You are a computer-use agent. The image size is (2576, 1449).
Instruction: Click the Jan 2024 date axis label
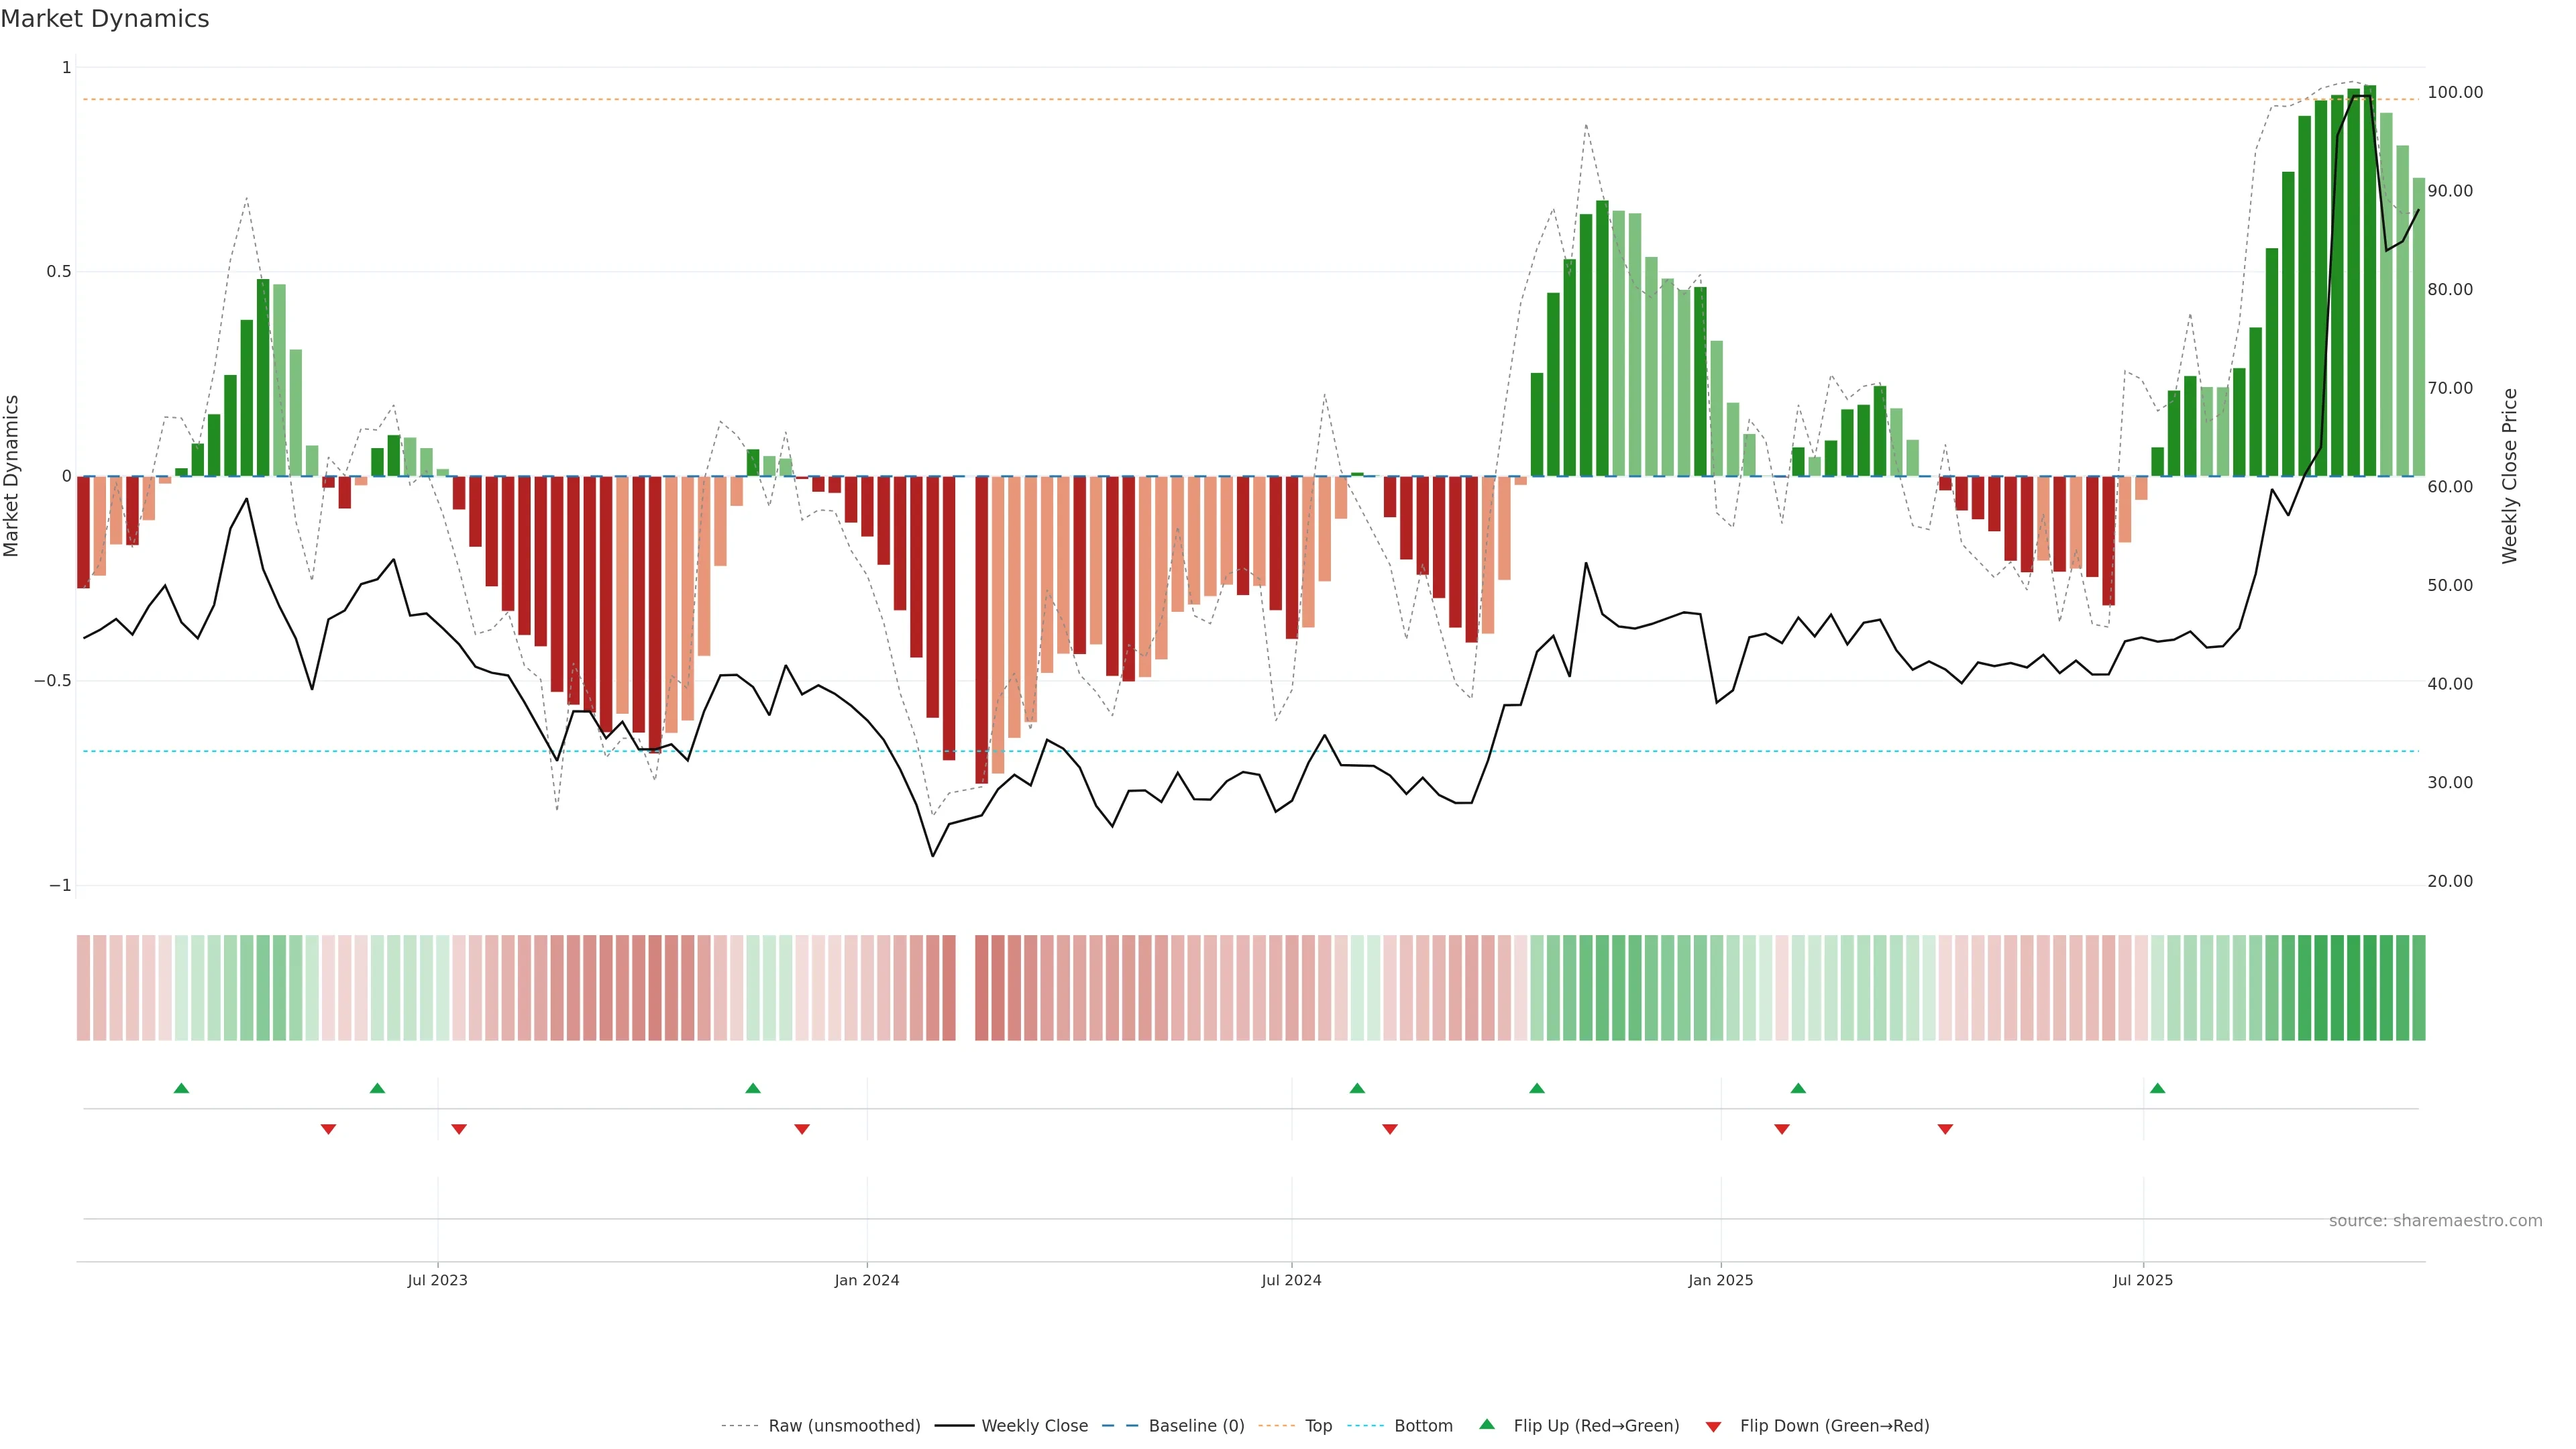[x=867, y=1280]
